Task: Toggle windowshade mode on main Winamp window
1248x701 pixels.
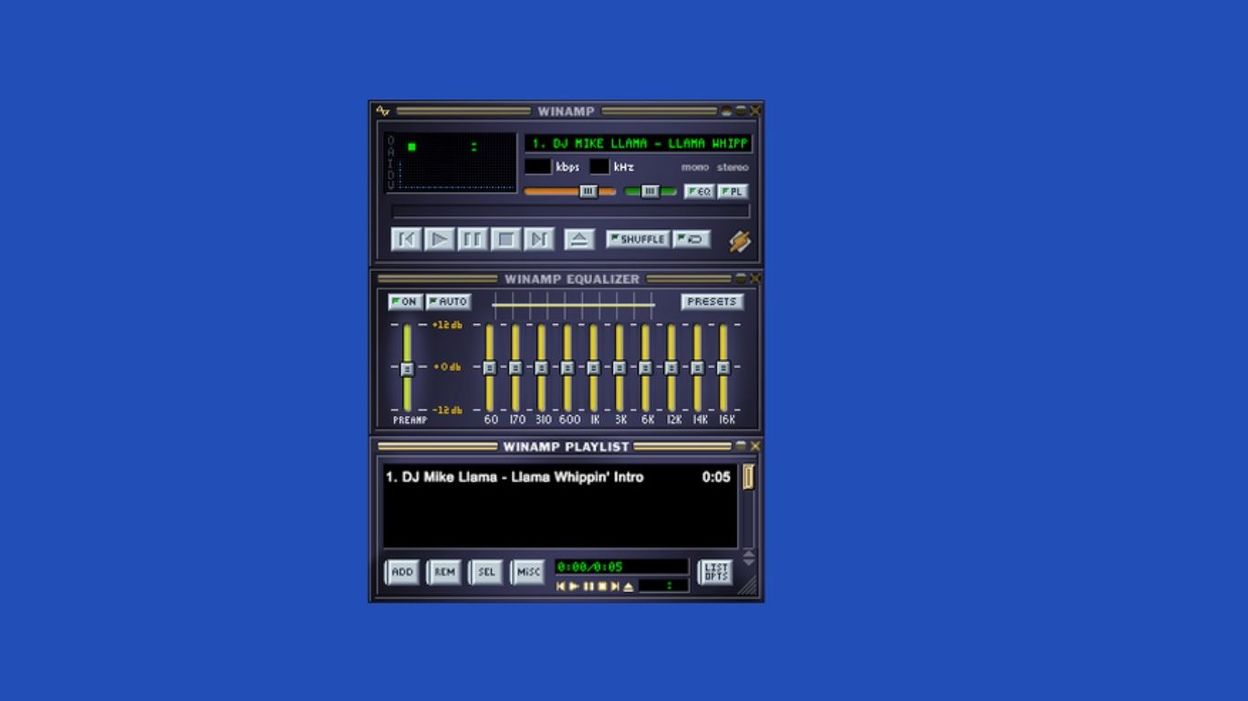Action: click(741, 111)
